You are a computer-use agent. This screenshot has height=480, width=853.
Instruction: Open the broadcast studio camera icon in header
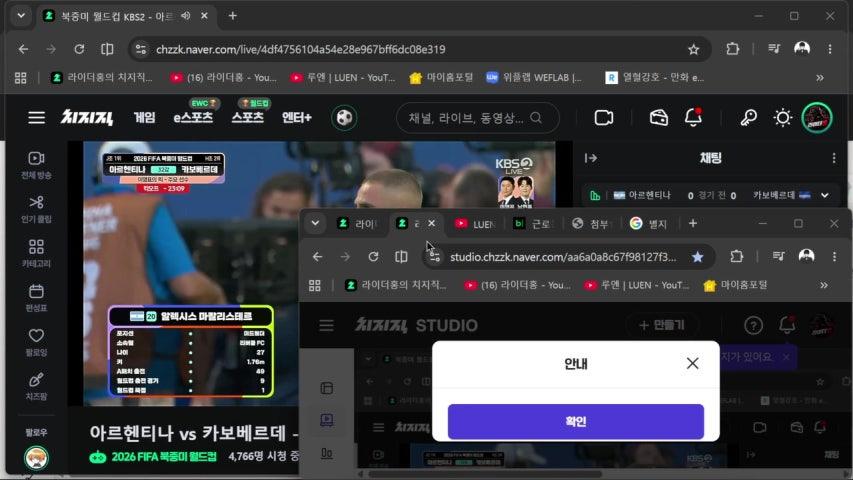tap(604, 118)
